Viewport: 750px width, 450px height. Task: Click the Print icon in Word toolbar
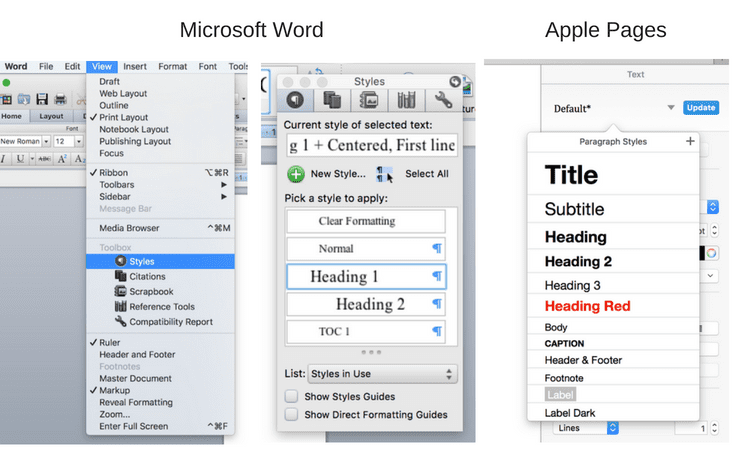[x=60, y=99]
